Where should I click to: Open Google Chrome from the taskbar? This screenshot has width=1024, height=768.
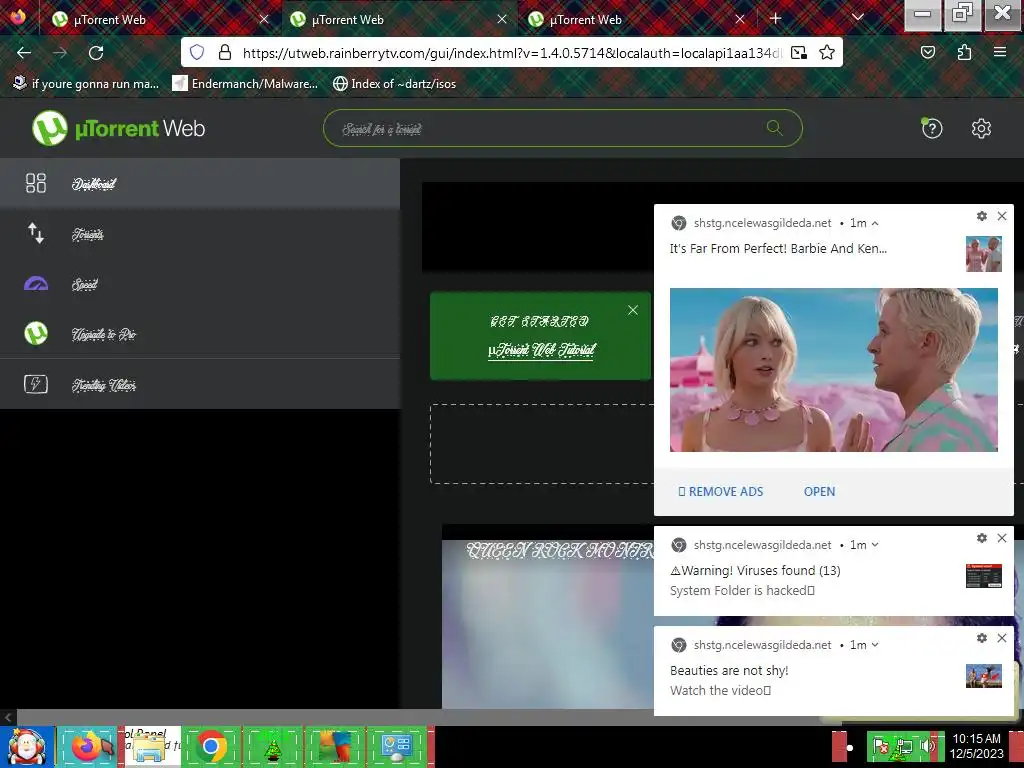[211, 746]
